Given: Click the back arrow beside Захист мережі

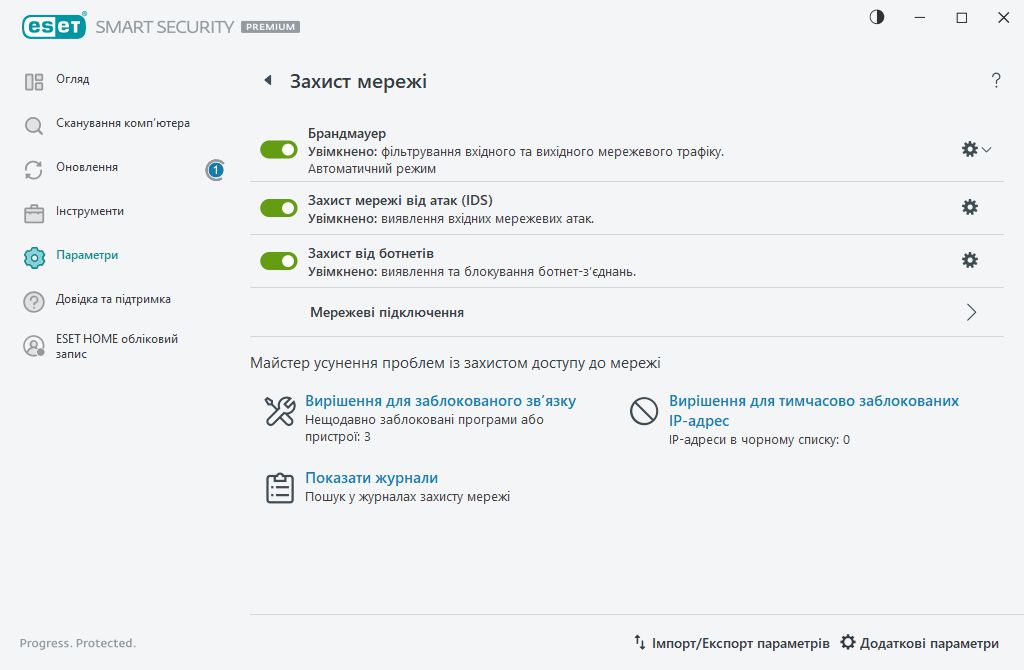Looking at the screenshot, I should (x=267, y=81).
